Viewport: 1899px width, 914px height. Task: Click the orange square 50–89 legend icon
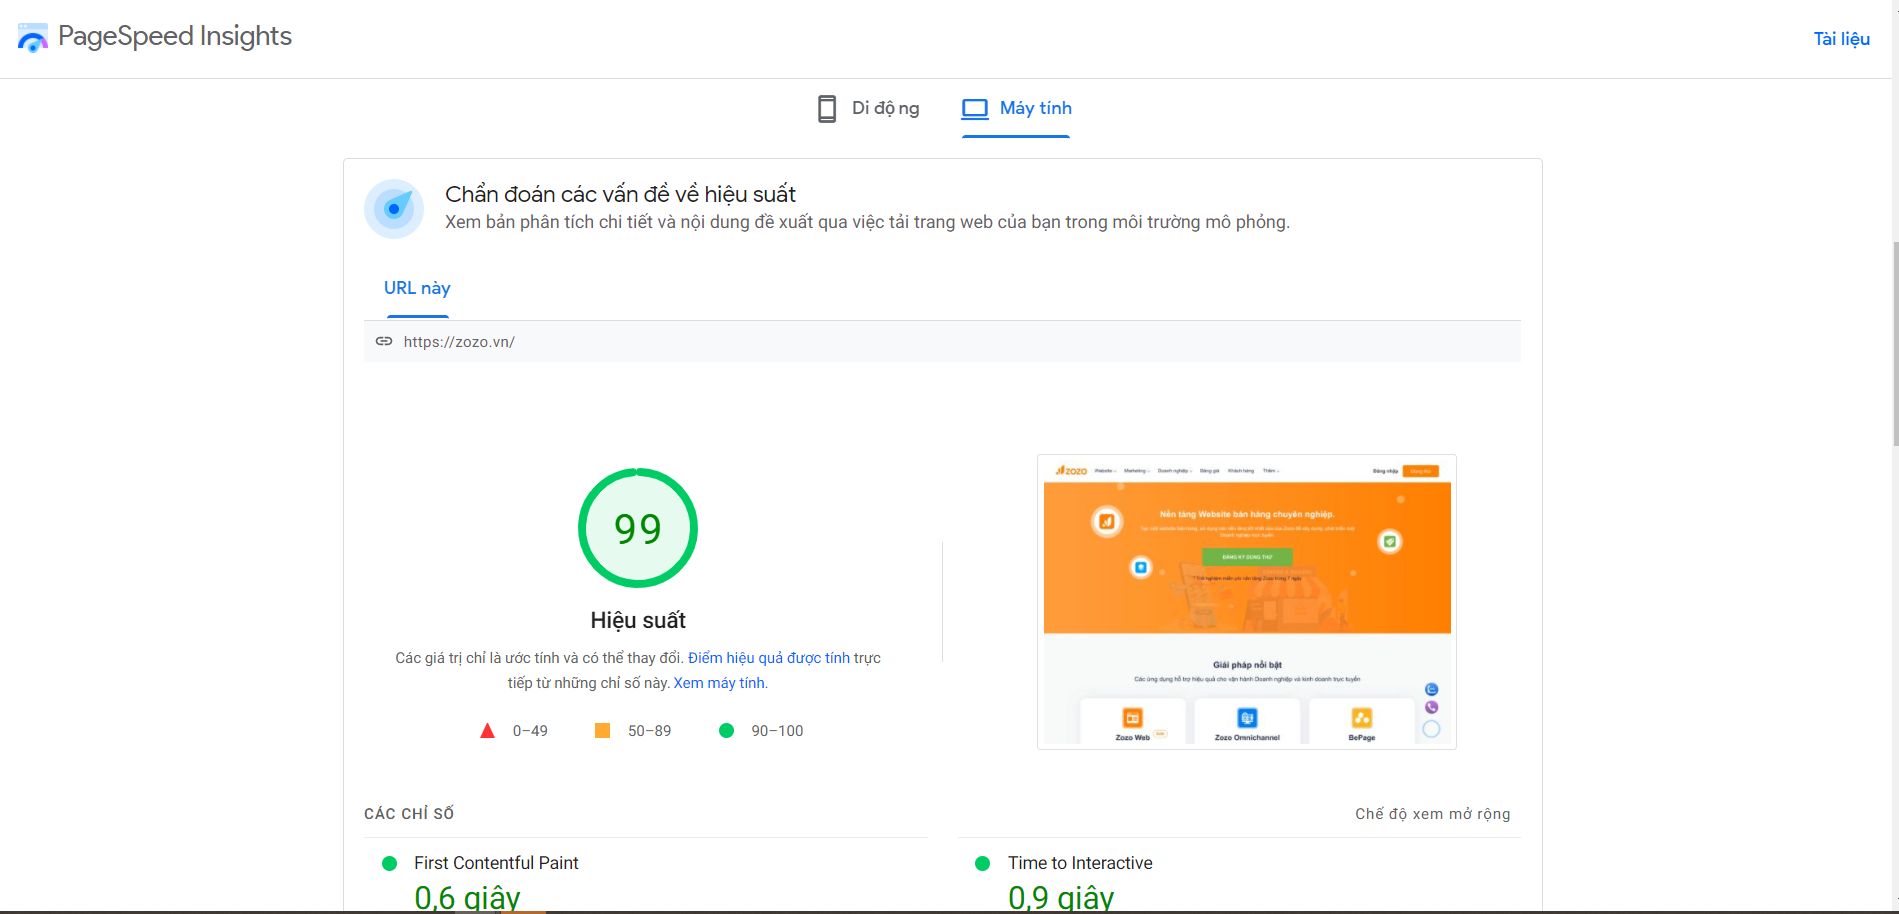coord(602,731)
